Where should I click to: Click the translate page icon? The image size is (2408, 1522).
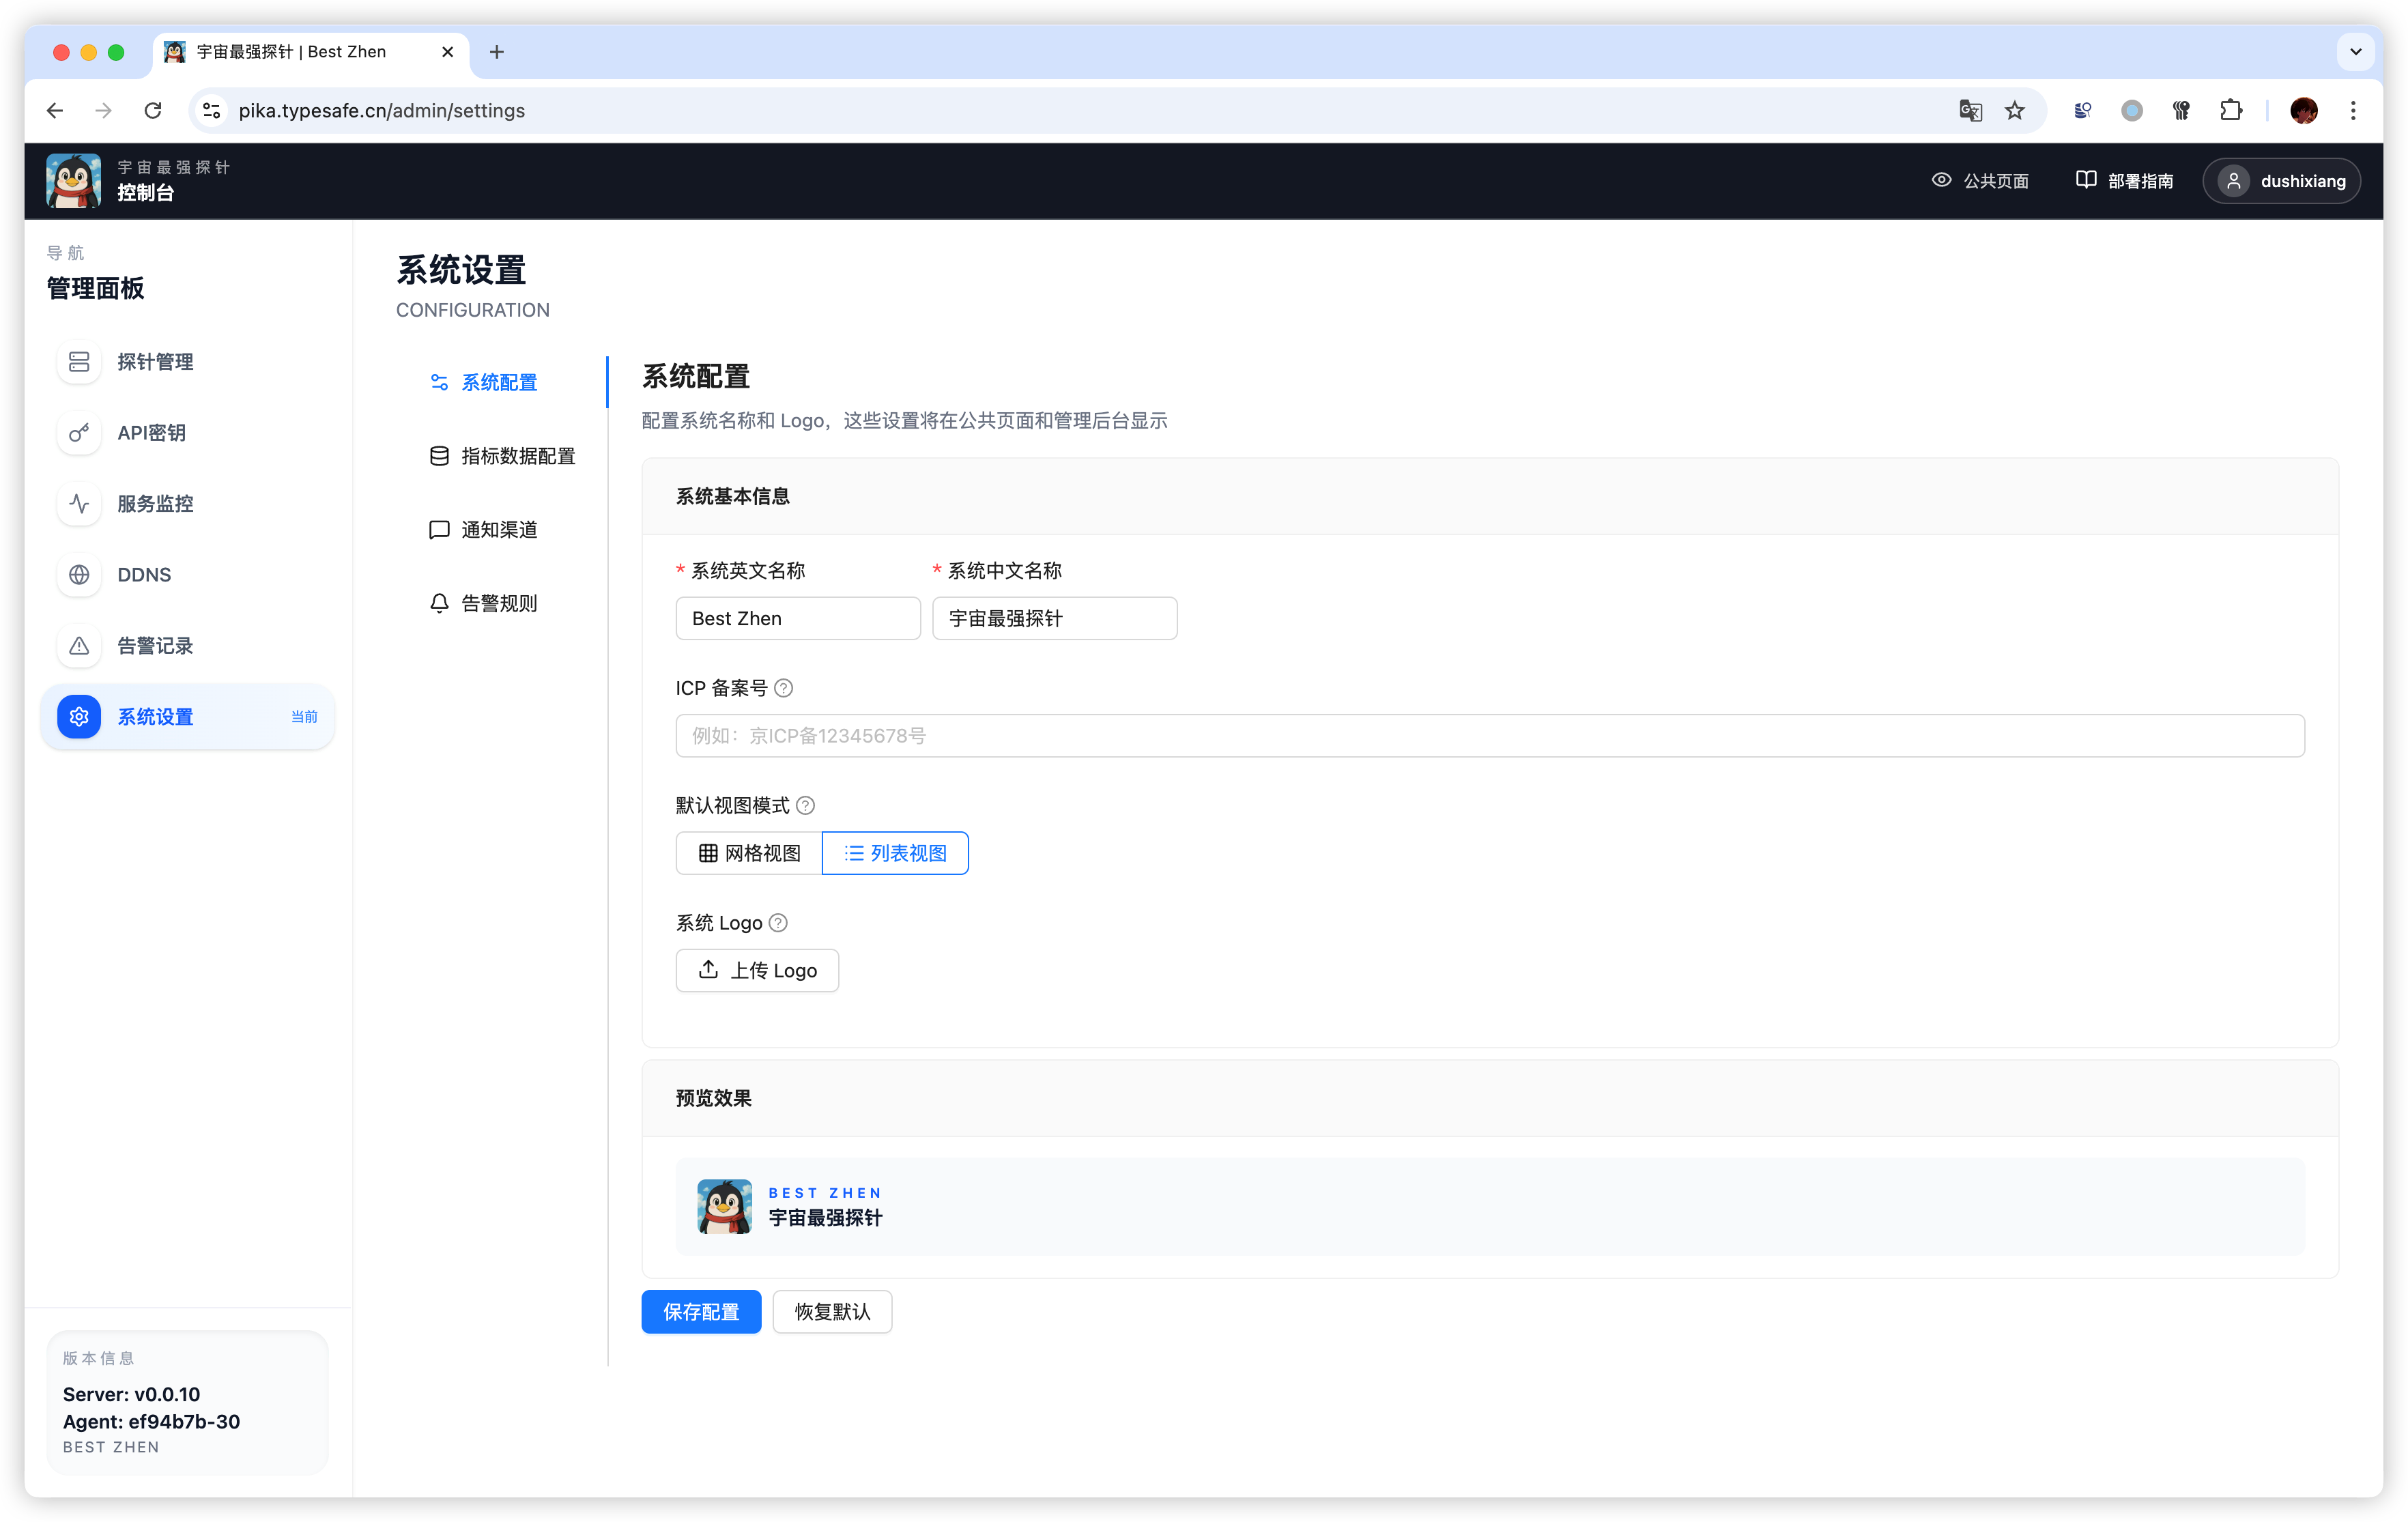point(1970,110)
